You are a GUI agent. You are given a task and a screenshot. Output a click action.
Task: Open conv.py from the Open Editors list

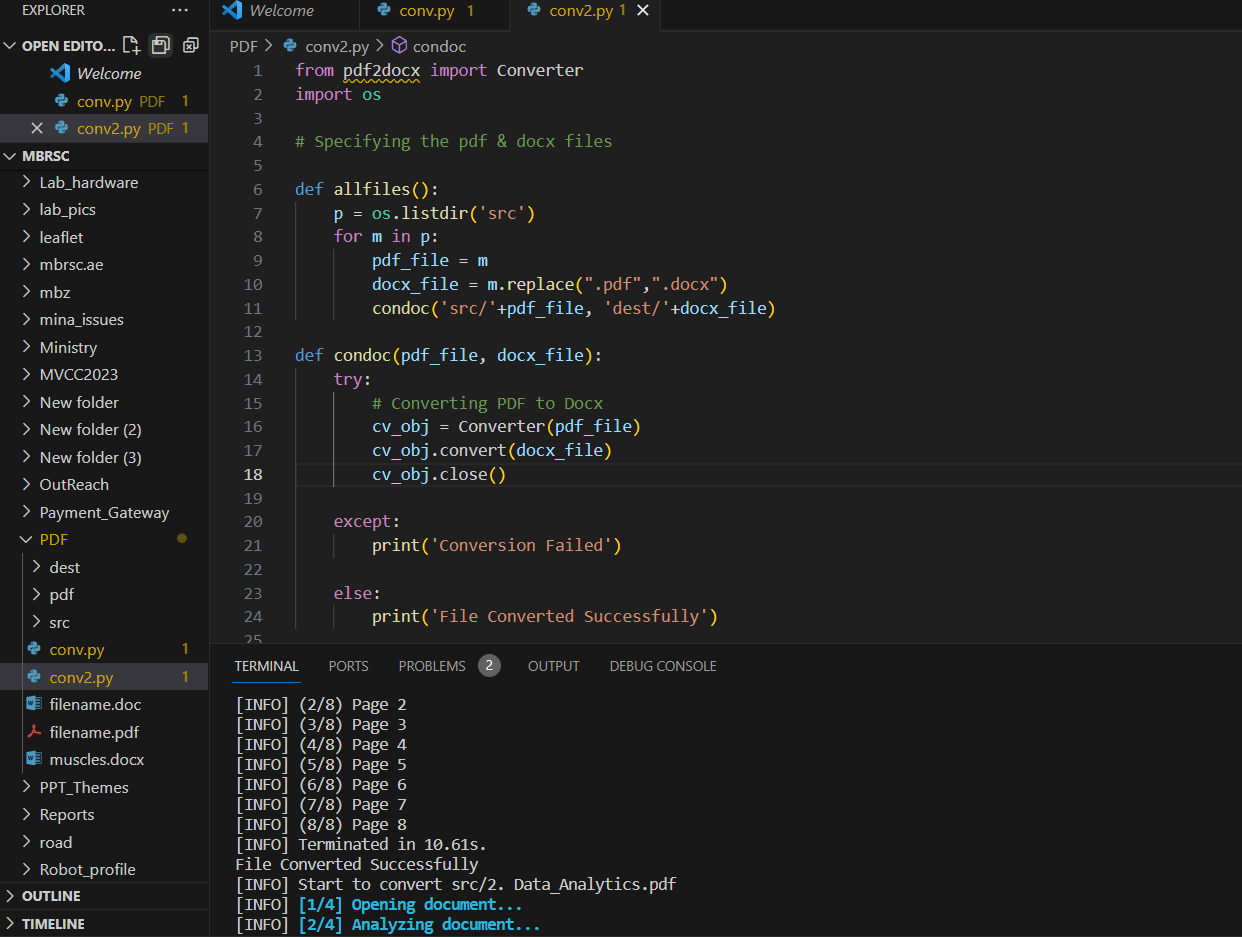tap(104, 101)
